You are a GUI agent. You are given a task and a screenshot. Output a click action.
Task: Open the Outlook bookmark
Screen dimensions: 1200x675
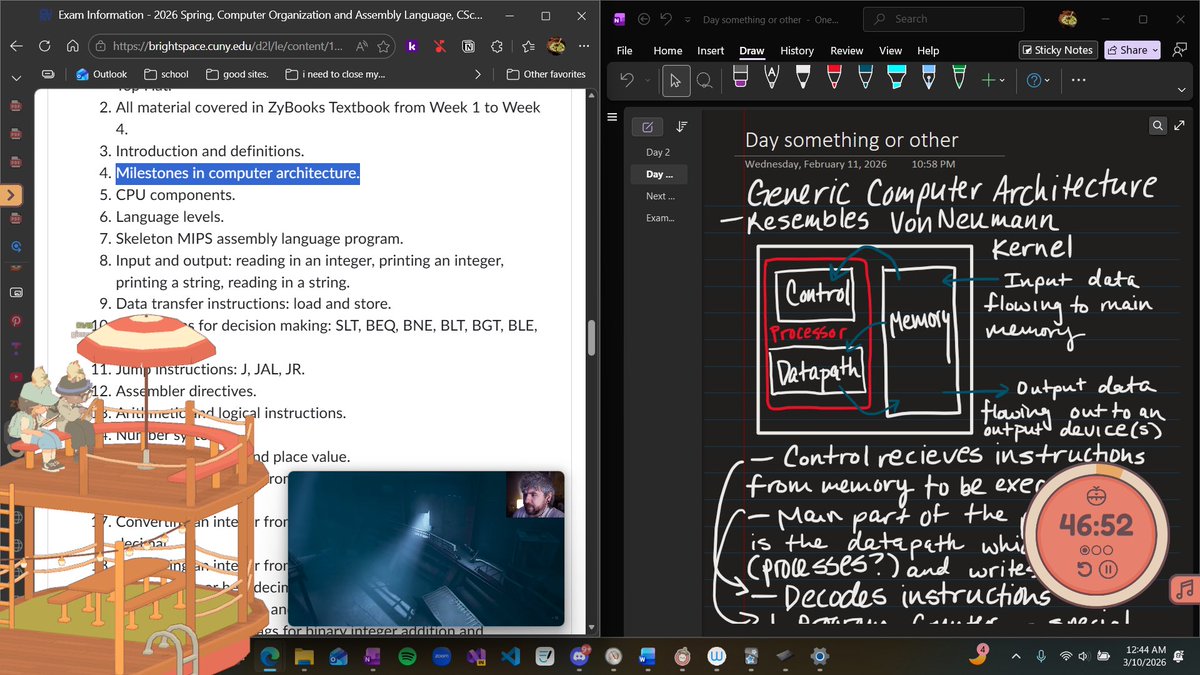(x=102, y=74)
